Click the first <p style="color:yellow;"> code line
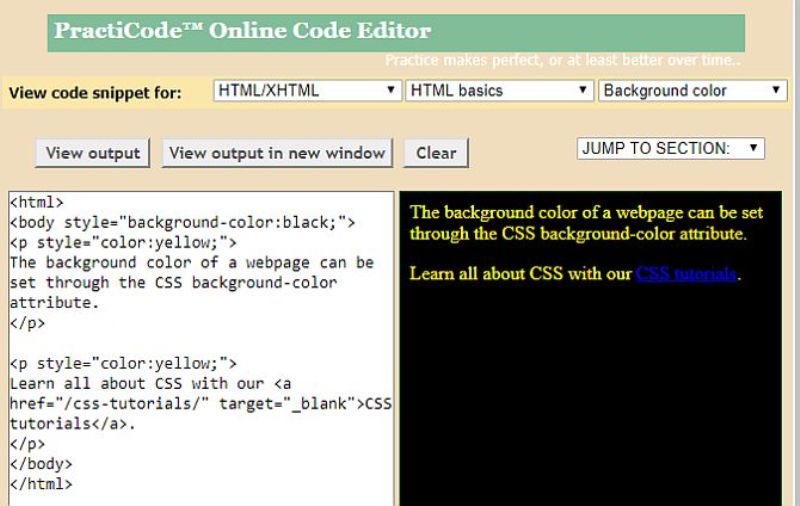Image resolution: width=800 pixels, height=506 pixels. coord(123,243)
